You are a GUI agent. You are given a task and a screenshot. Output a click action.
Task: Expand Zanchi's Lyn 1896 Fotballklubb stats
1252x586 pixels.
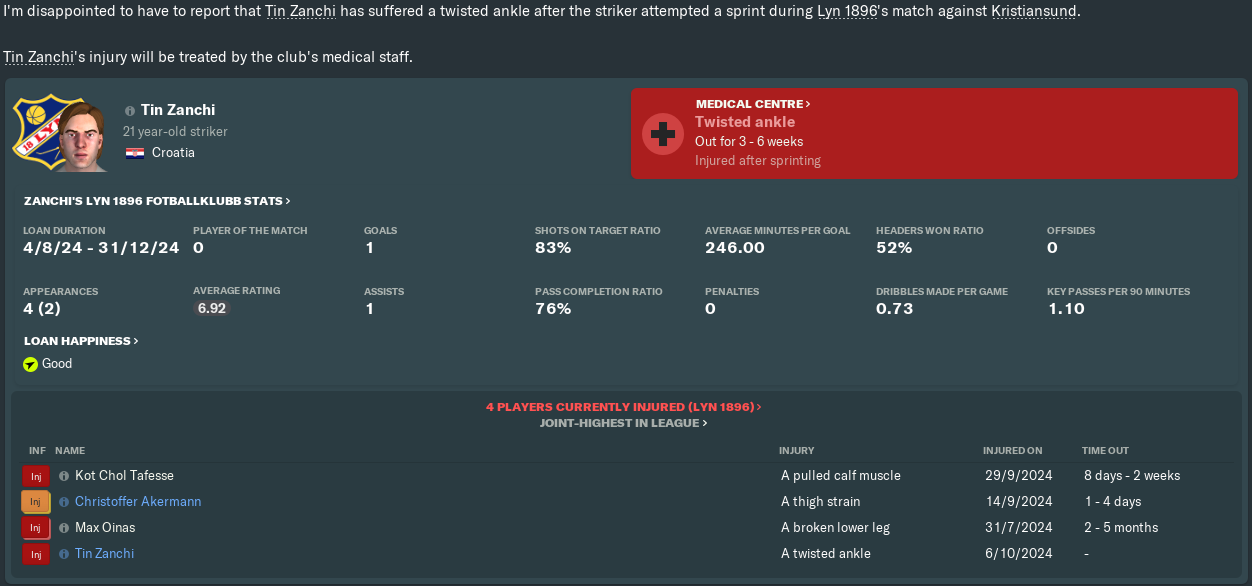pos(157,201)
